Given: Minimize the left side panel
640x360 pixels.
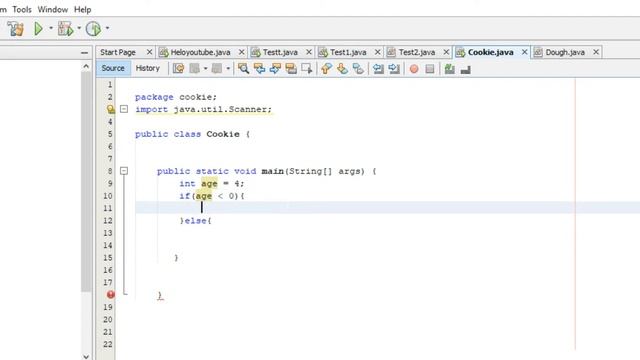Looking at the screenshot, I should [84, 53].
